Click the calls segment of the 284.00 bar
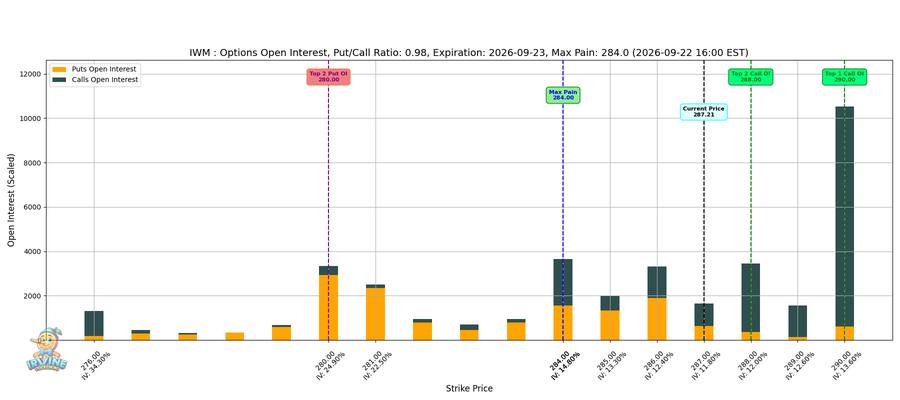Screen dimensions: 900x400 tap(563, 282)
